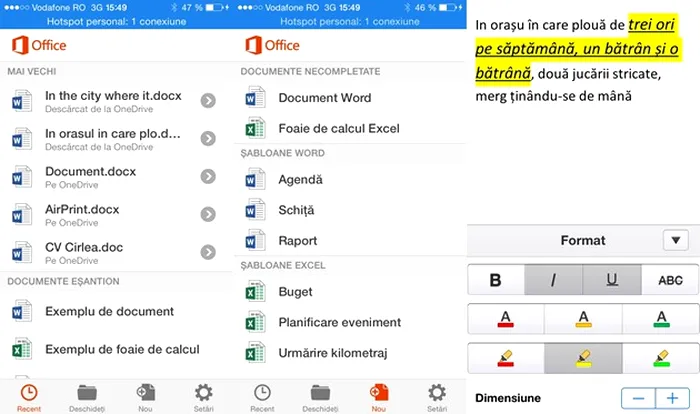Toggle bold formatting with the B button

pyautogui.click(x=496, y=280)
